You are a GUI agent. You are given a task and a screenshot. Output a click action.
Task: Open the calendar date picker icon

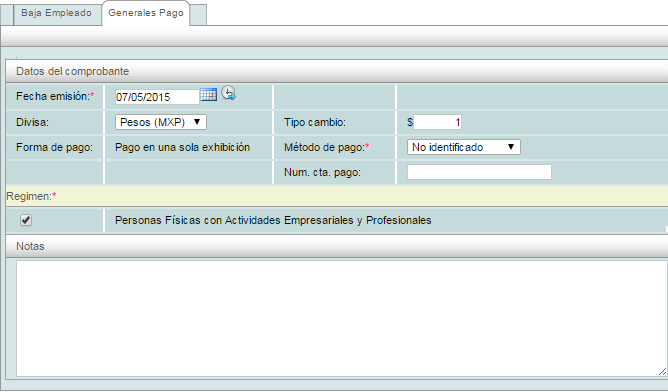pos(208,94)
